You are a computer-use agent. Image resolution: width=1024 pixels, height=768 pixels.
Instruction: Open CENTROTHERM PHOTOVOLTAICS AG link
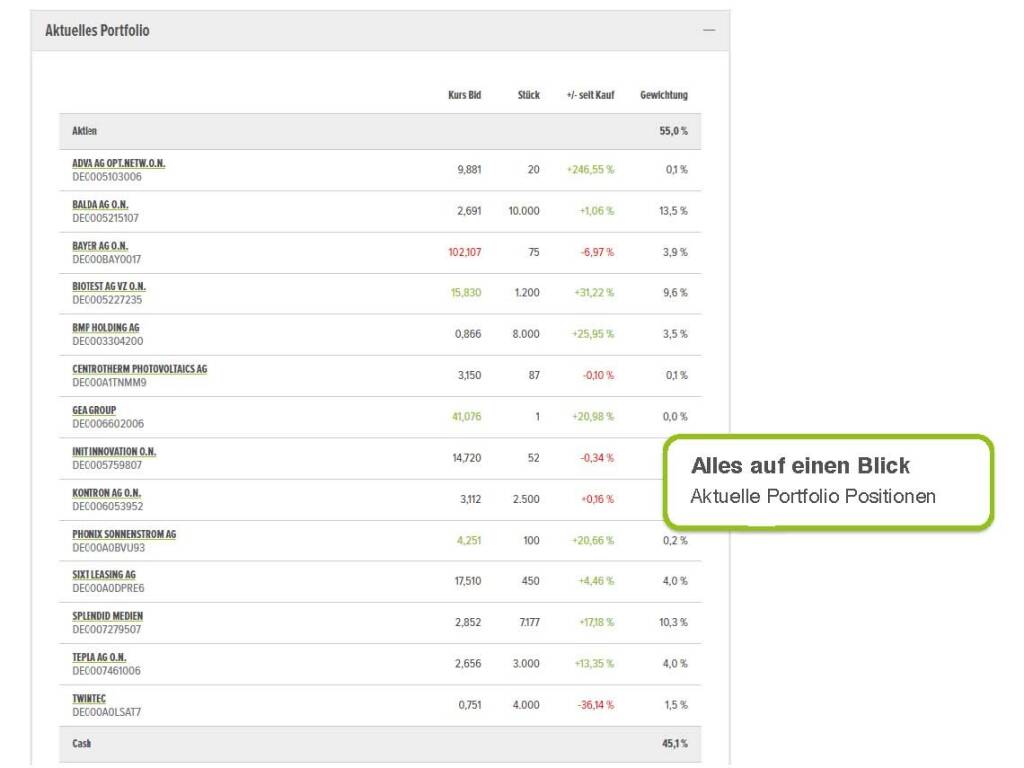coord(139,369)
